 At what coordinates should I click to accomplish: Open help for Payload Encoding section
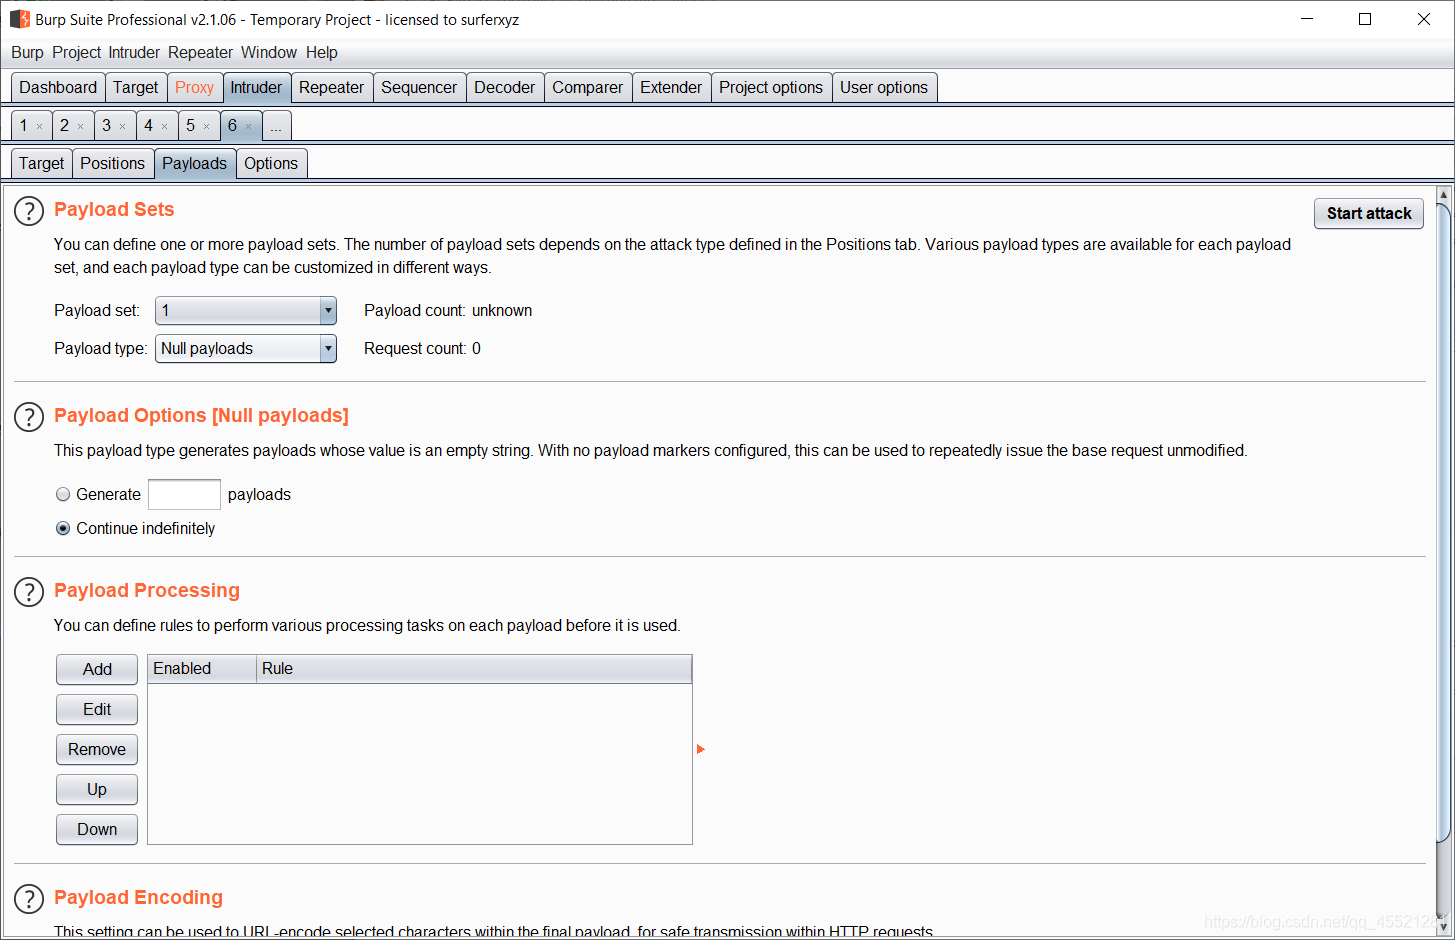pyautogui.click(x=29, y=899)
